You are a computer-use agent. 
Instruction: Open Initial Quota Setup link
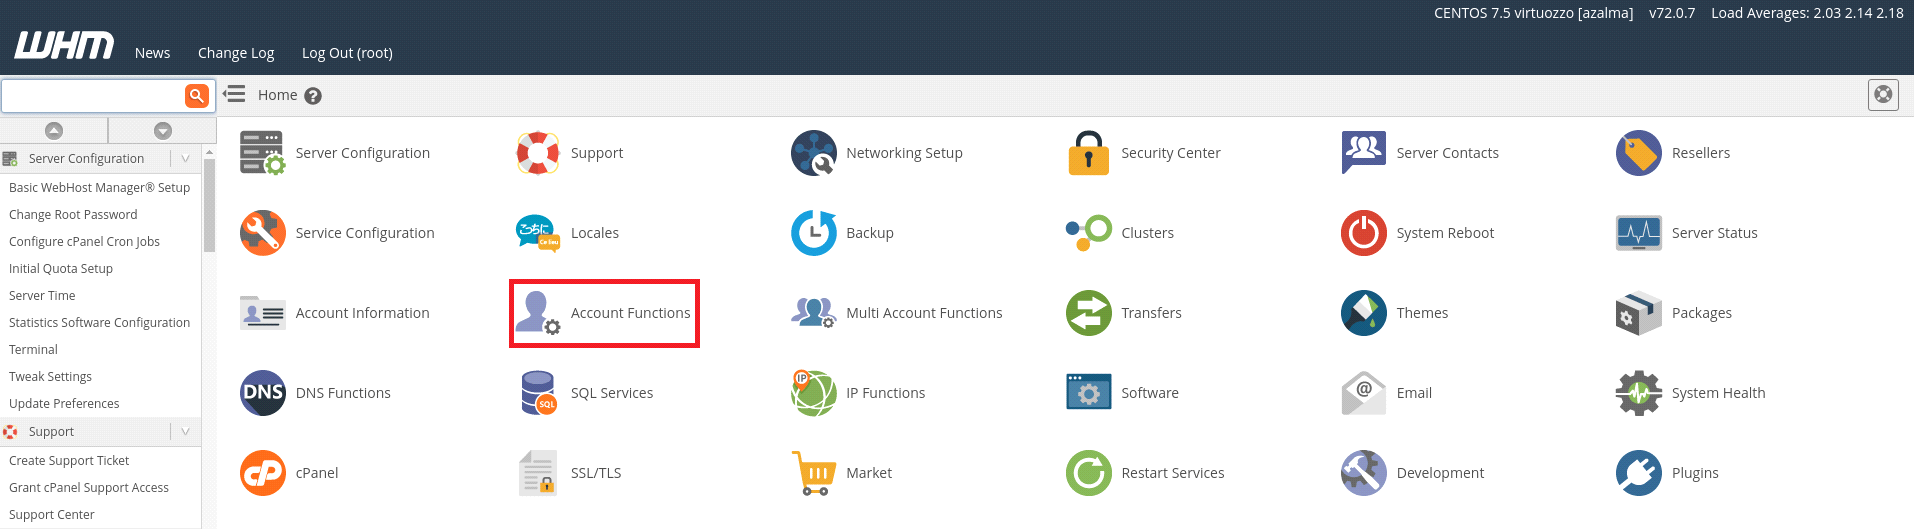(61, 268)
